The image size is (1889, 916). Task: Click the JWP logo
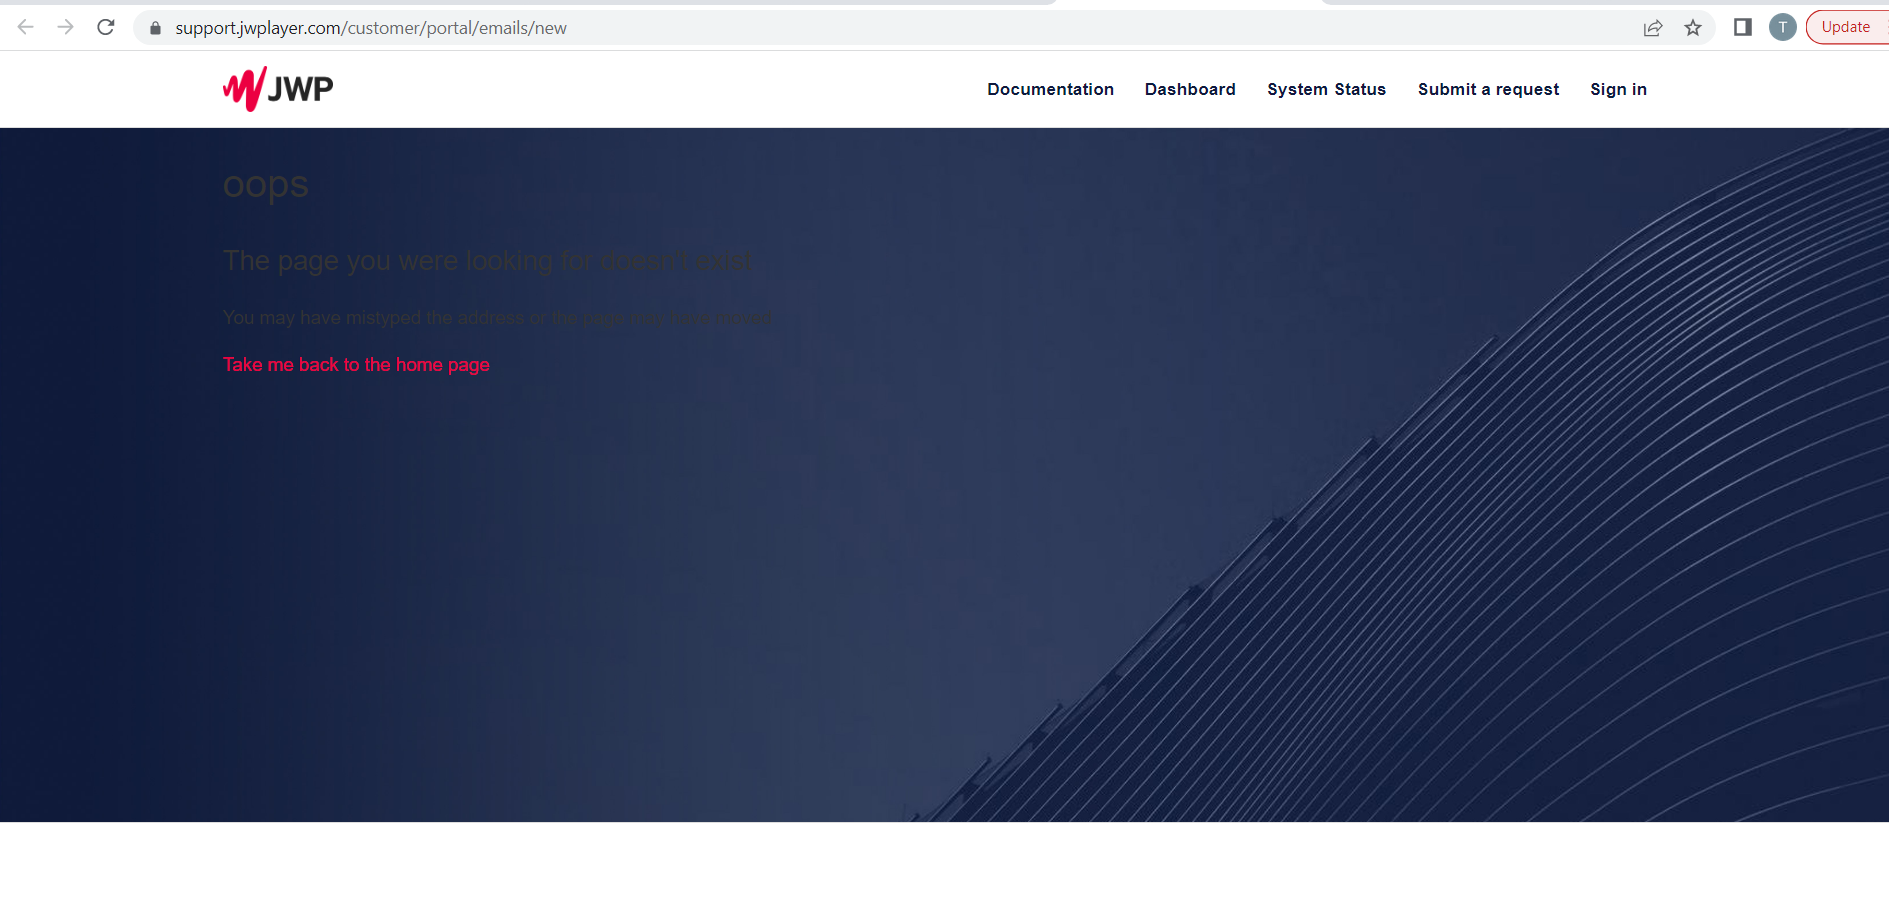pos(278,89)
